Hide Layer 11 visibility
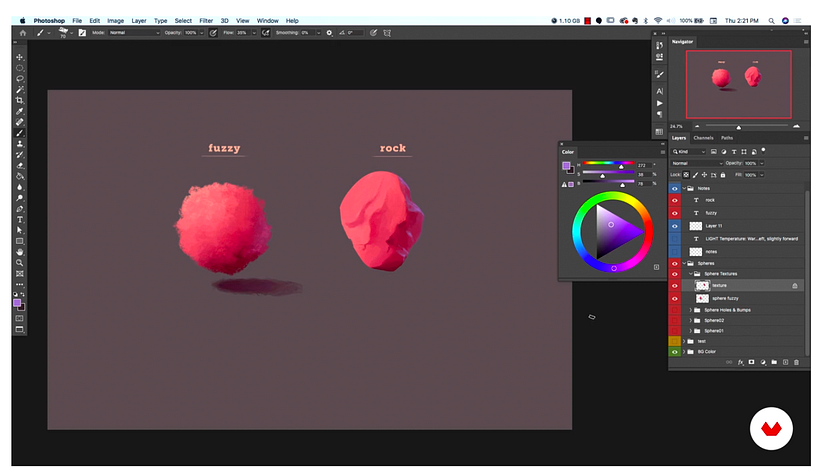Viewport: 820px width, 467px height. [x=675, y=226]
